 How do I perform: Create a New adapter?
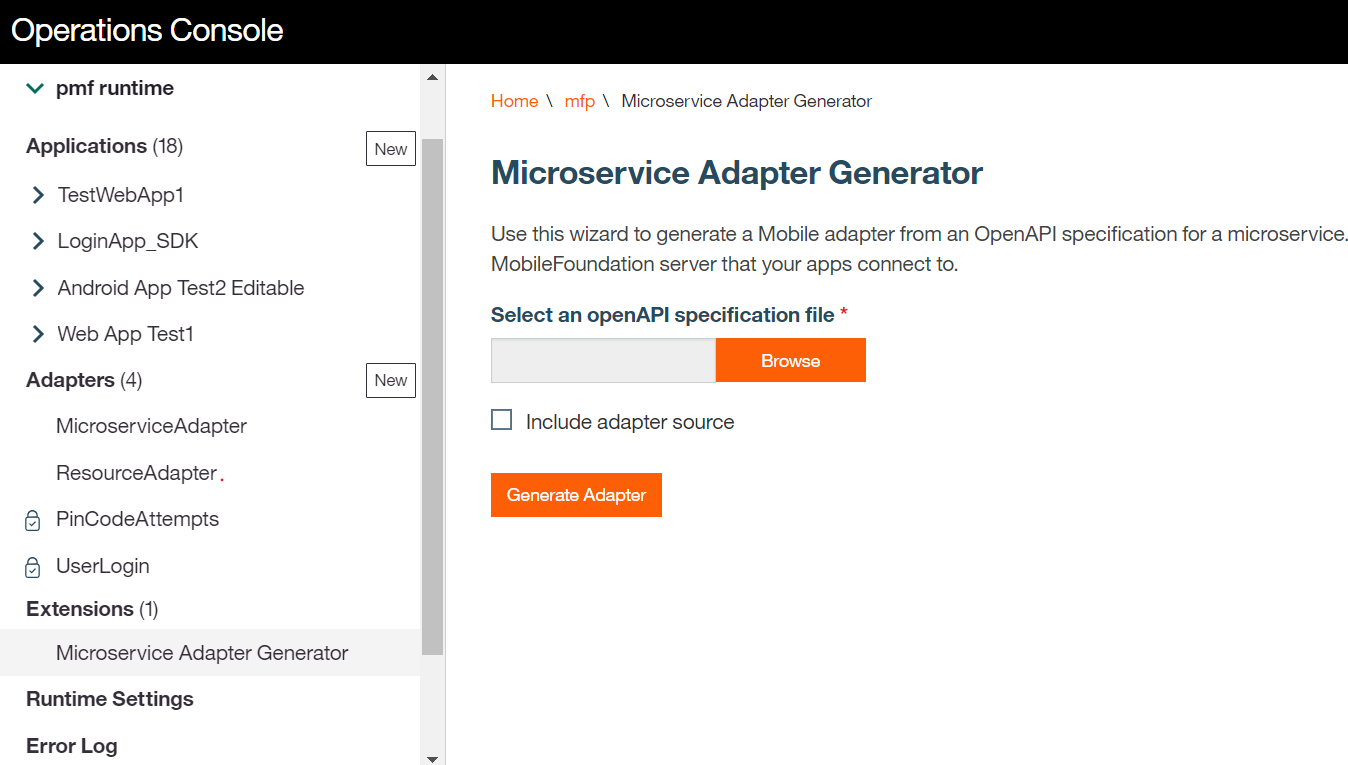[390, 380]
